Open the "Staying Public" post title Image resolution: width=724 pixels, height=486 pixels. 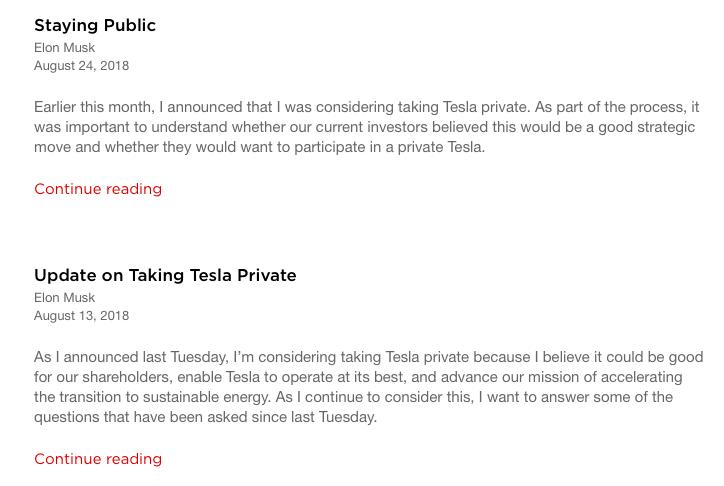95,26
